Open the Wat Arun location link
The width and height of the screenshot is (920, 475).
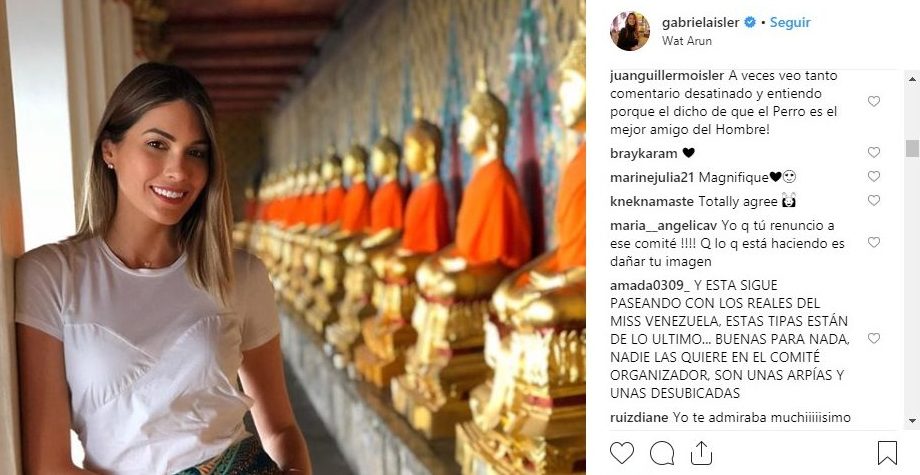pos(687,41)
